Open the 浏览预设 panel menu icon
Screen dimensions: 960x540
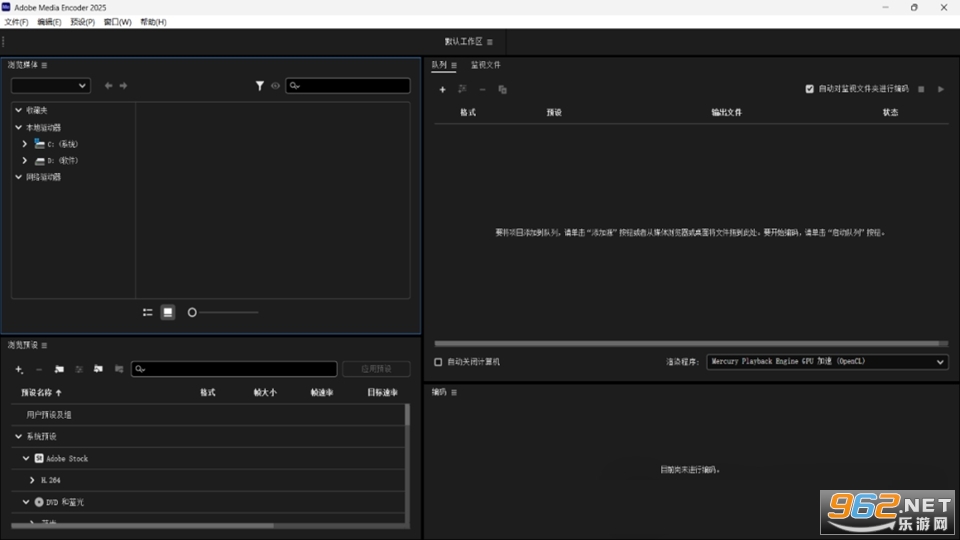44,345
